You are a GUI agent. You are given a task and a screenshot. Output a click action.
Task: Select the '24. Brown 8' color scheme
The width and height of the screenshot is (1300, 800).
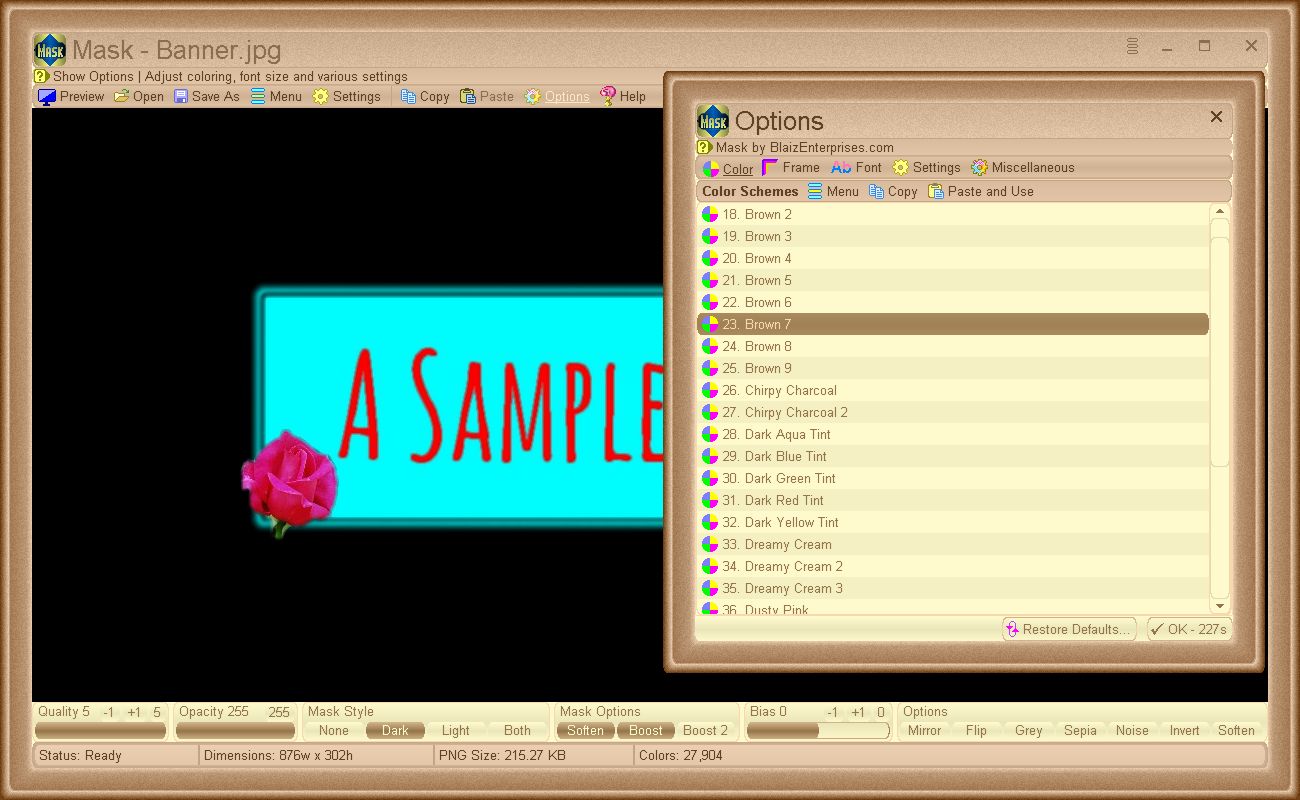tap(953, 346)
